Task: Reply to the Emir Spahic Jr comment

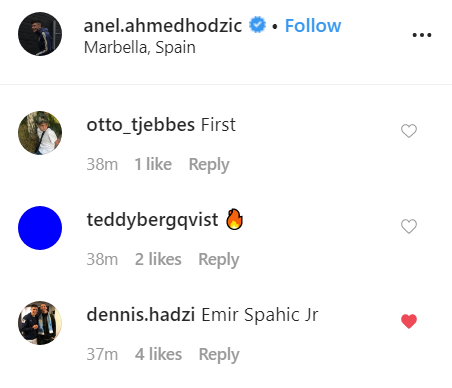Action: [x=219, y=355]
